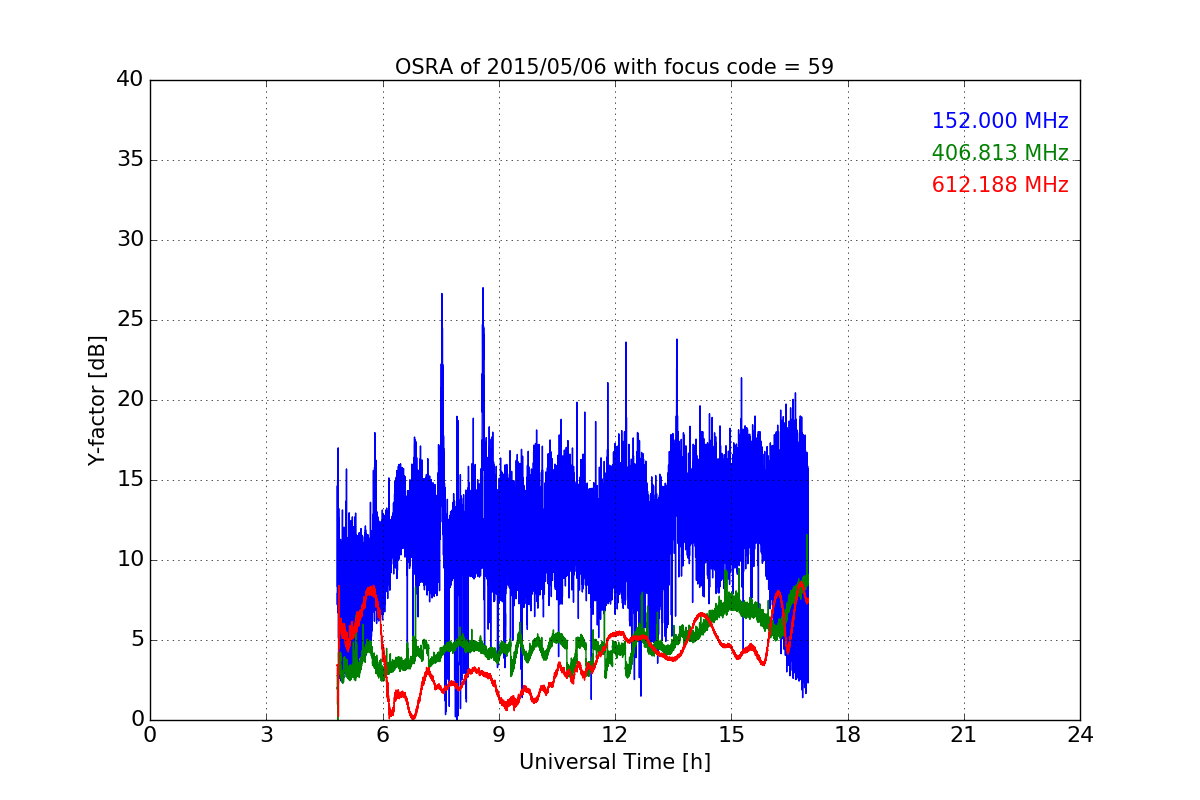Select the green 406.813 MHz legend label
Image resolution: width=1200 pixels, height=800 pixels.
click(x=1000, y=153)
